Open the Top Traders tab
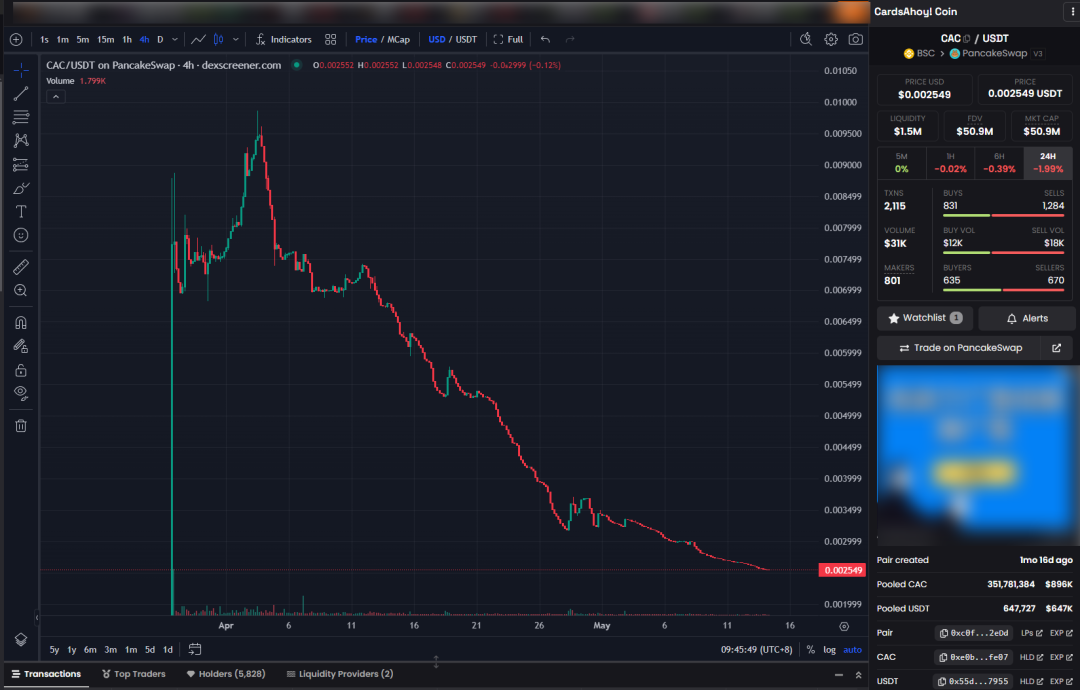Image resolution: width=1080 pixels, height=690 pixels. coord(134,674)
